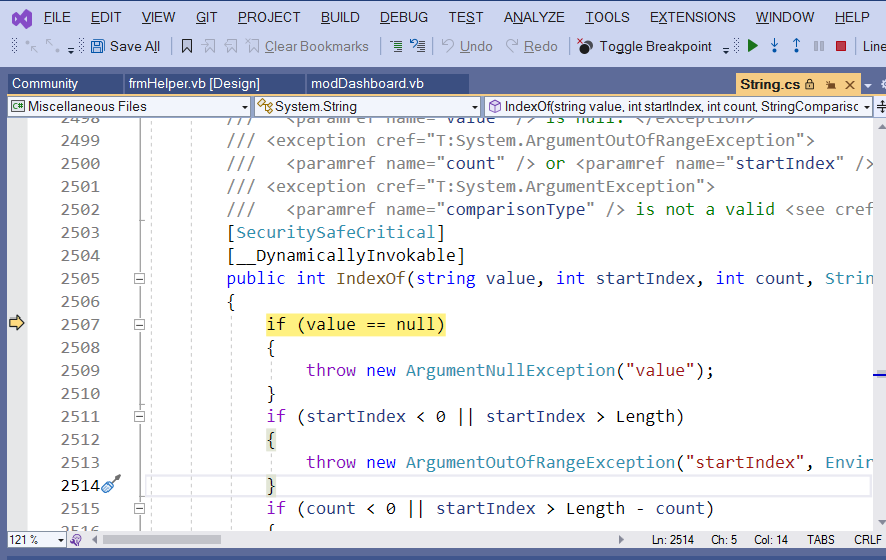Image resolution: width=886 pixels, height=560 pixels.
Task: Click the navigate forward arrow icon
Action: pos(52,46)
